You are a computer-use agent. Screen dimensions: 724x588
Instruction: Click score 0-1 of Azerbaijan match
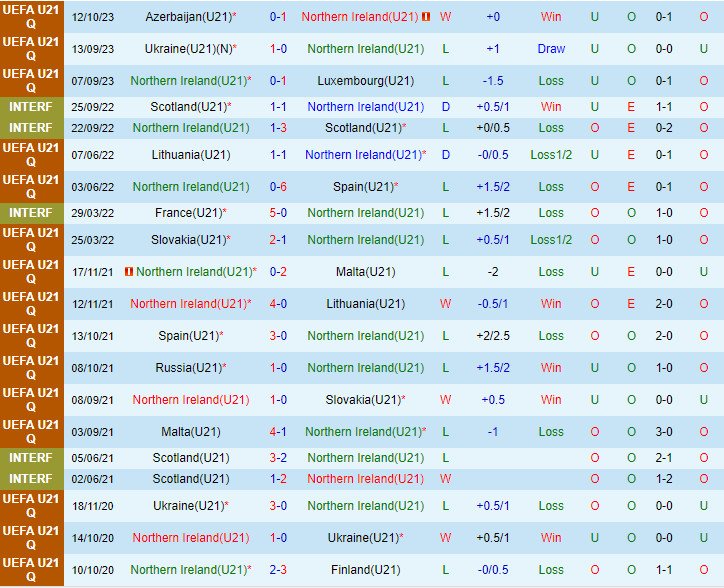(278, 17)
